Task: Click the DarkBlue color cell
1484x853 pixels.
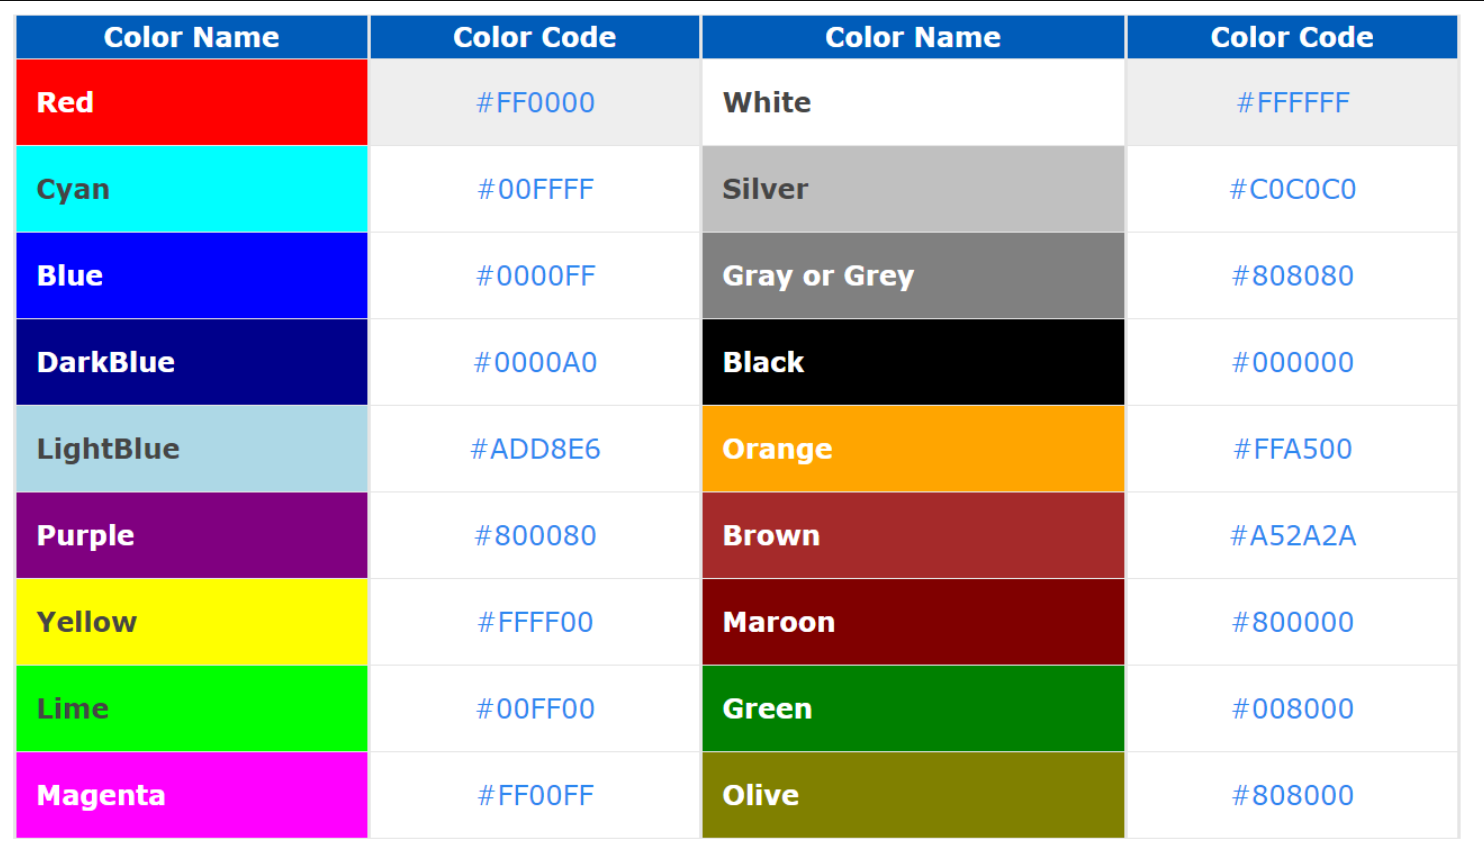Action: [x=191, y=362]
